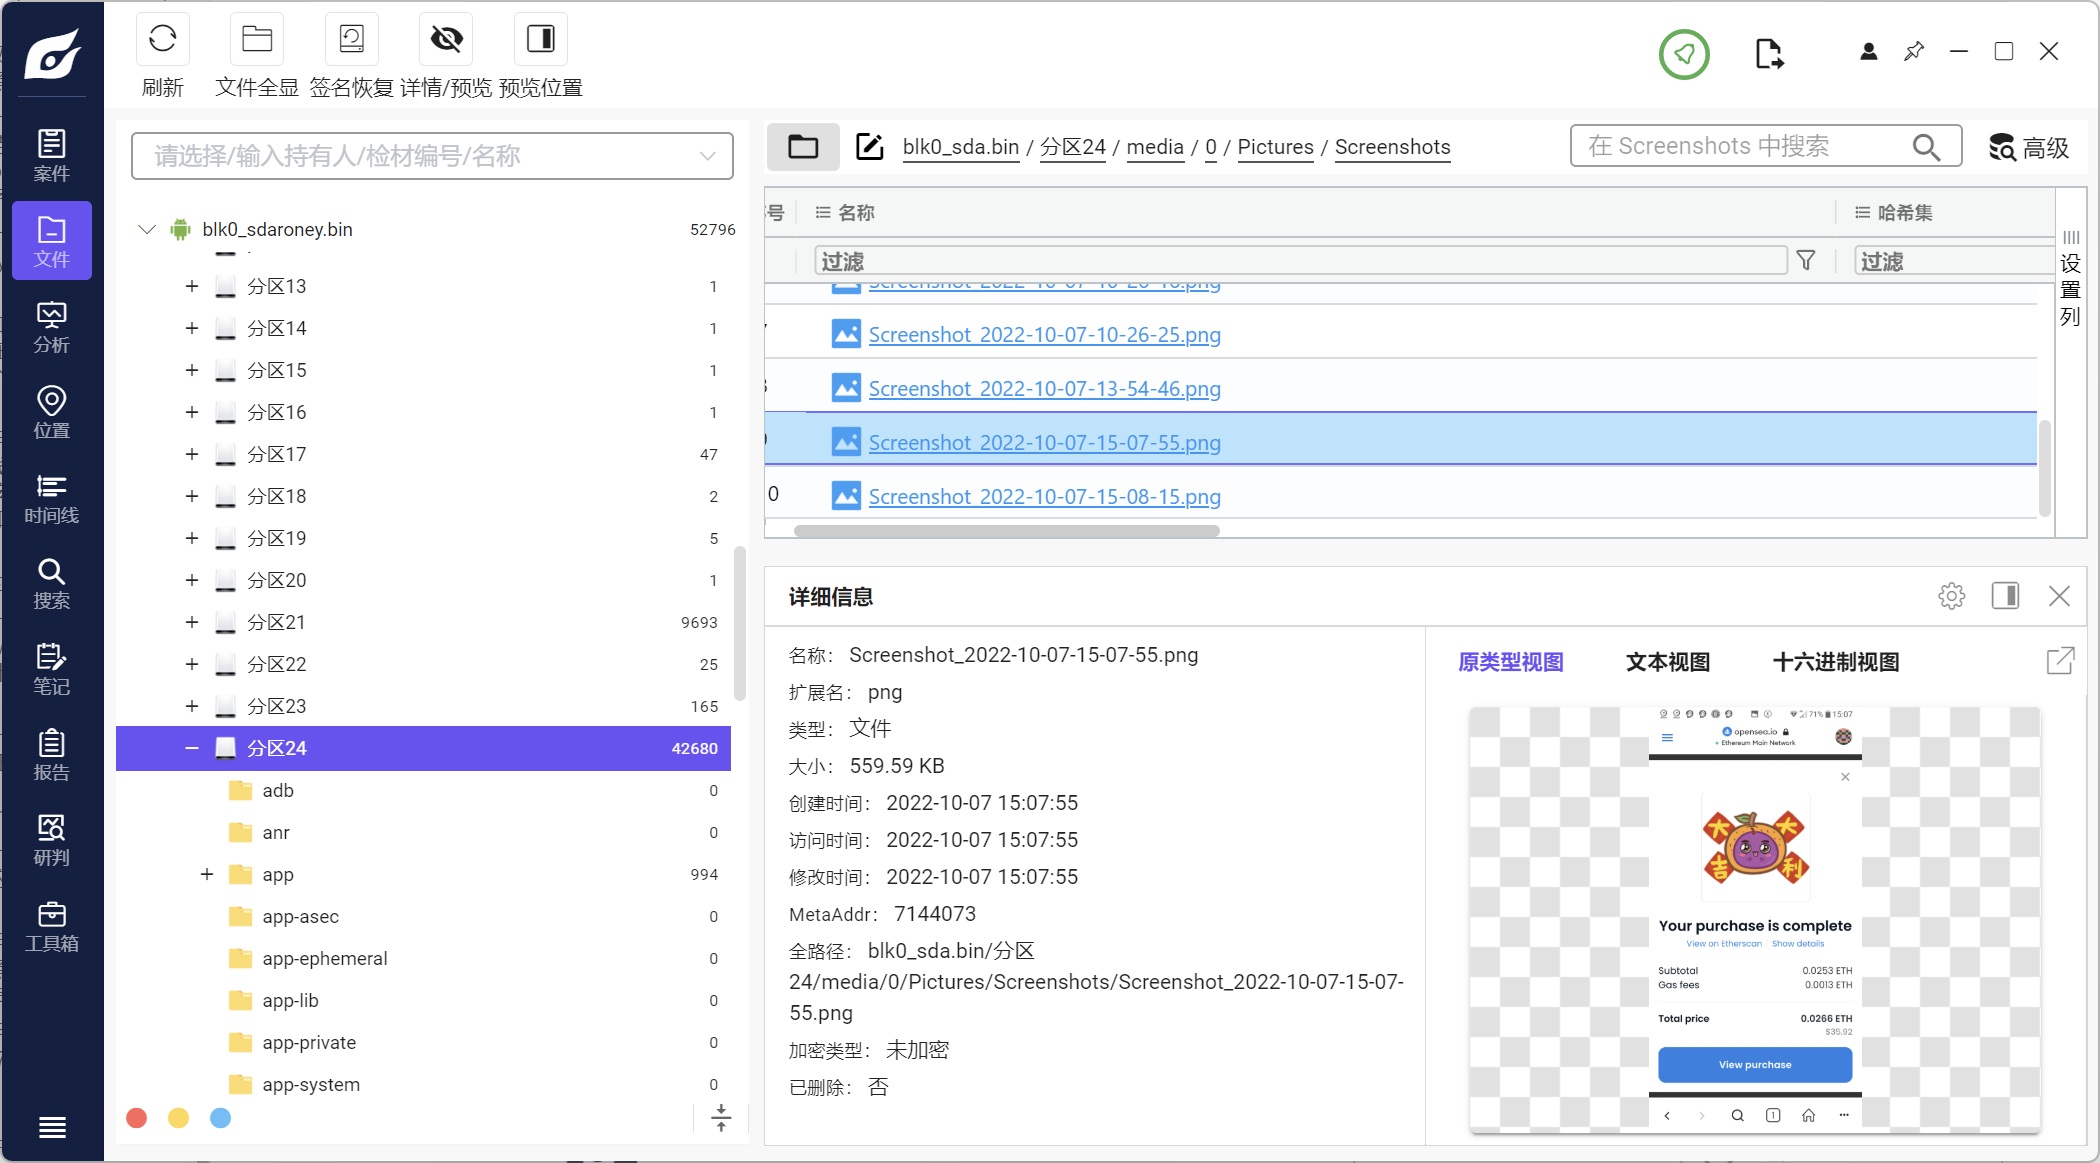Screen dimensions: 2100x1163
Task: Collapse 分区24 node
Action: [x=192, y=748]
